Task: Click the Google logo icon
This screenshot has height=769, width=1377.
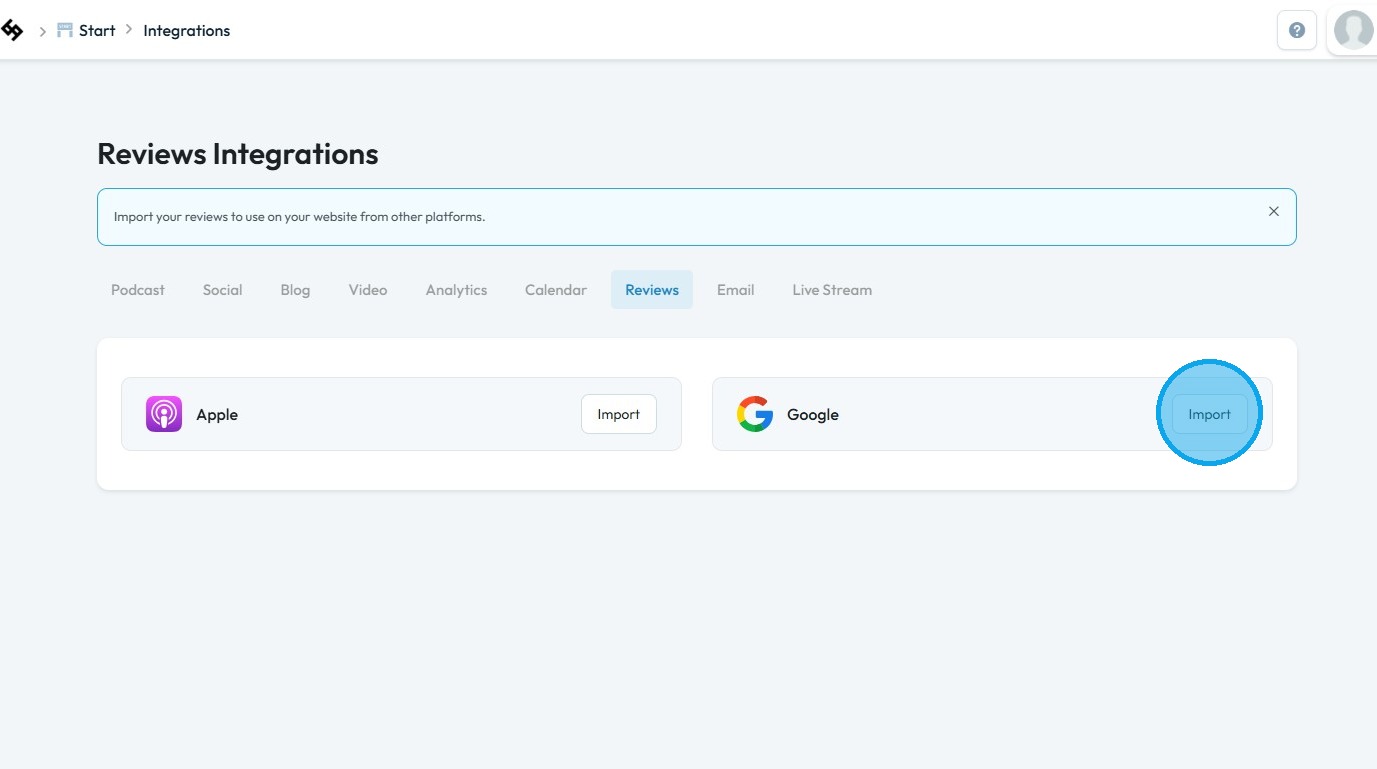Action: 755,414
